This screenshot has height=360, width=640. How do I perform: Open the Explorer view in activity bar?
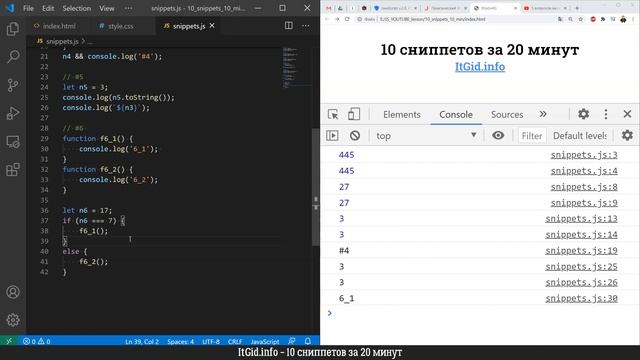(x=13, y=29)
